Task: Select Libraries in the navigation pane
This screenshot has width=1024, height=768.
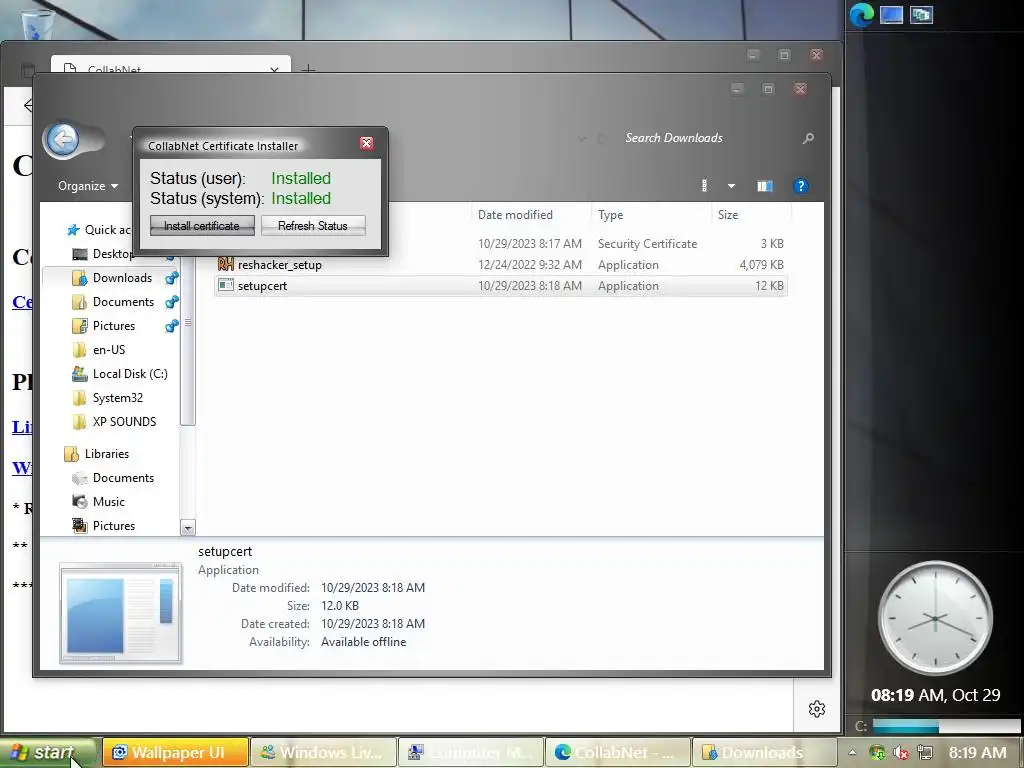Action: tap(106, 454)
